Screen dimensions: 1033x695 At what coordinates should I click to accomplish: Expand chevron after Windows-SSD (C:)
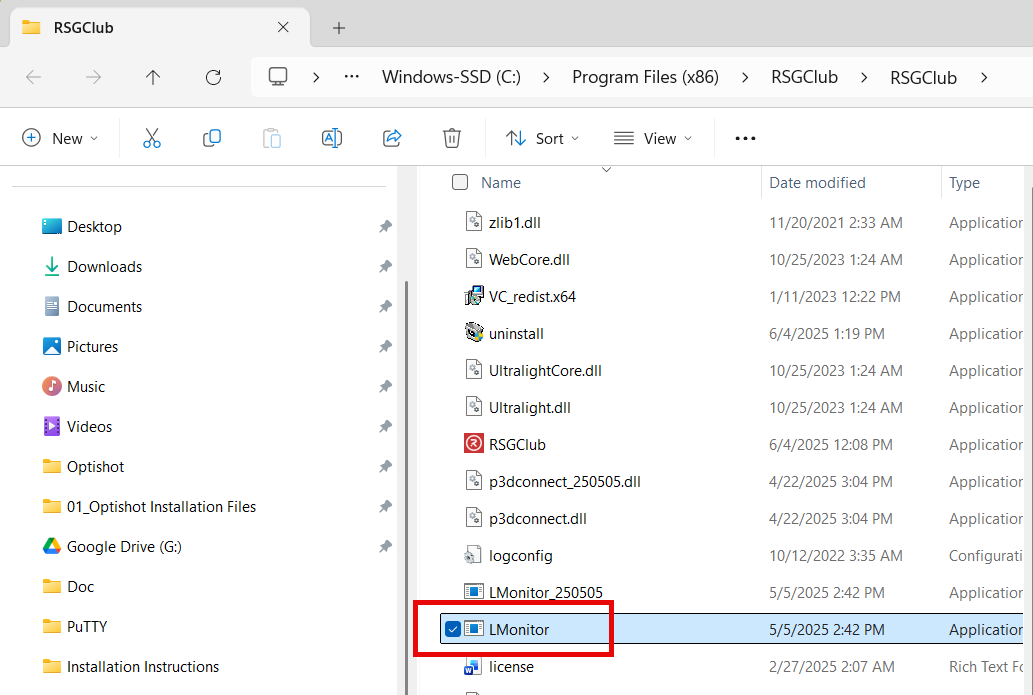[546, 78]
